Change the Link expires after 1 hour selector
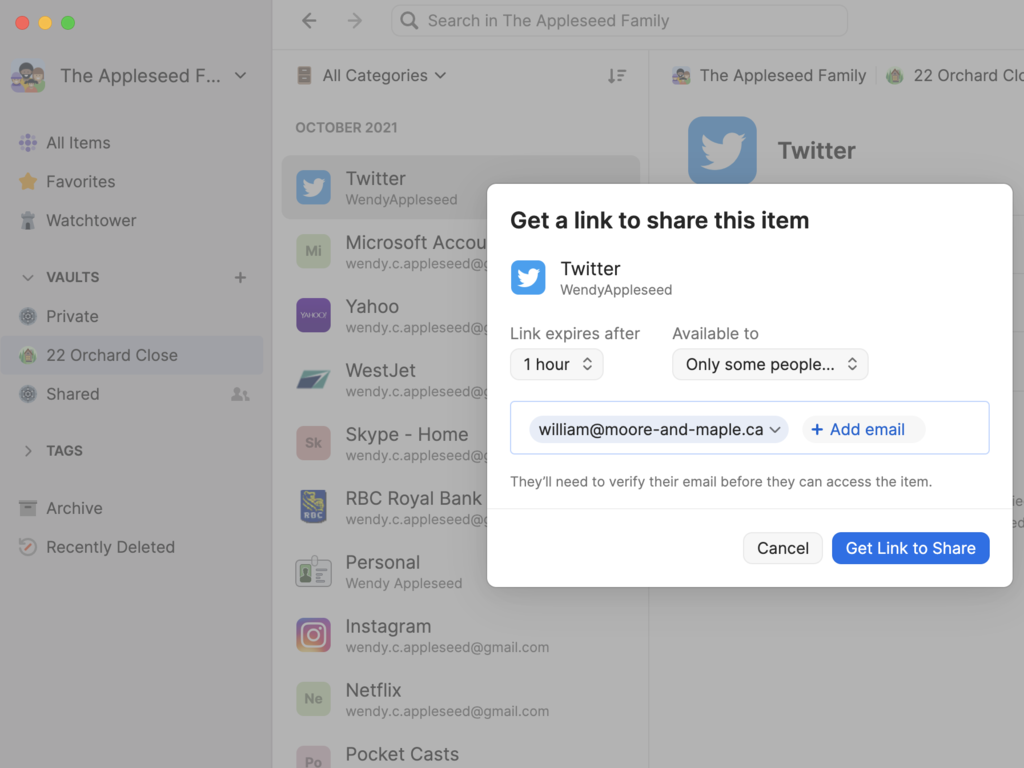Viewport: 1024px width, 768px height. click(x=557, y=364)
